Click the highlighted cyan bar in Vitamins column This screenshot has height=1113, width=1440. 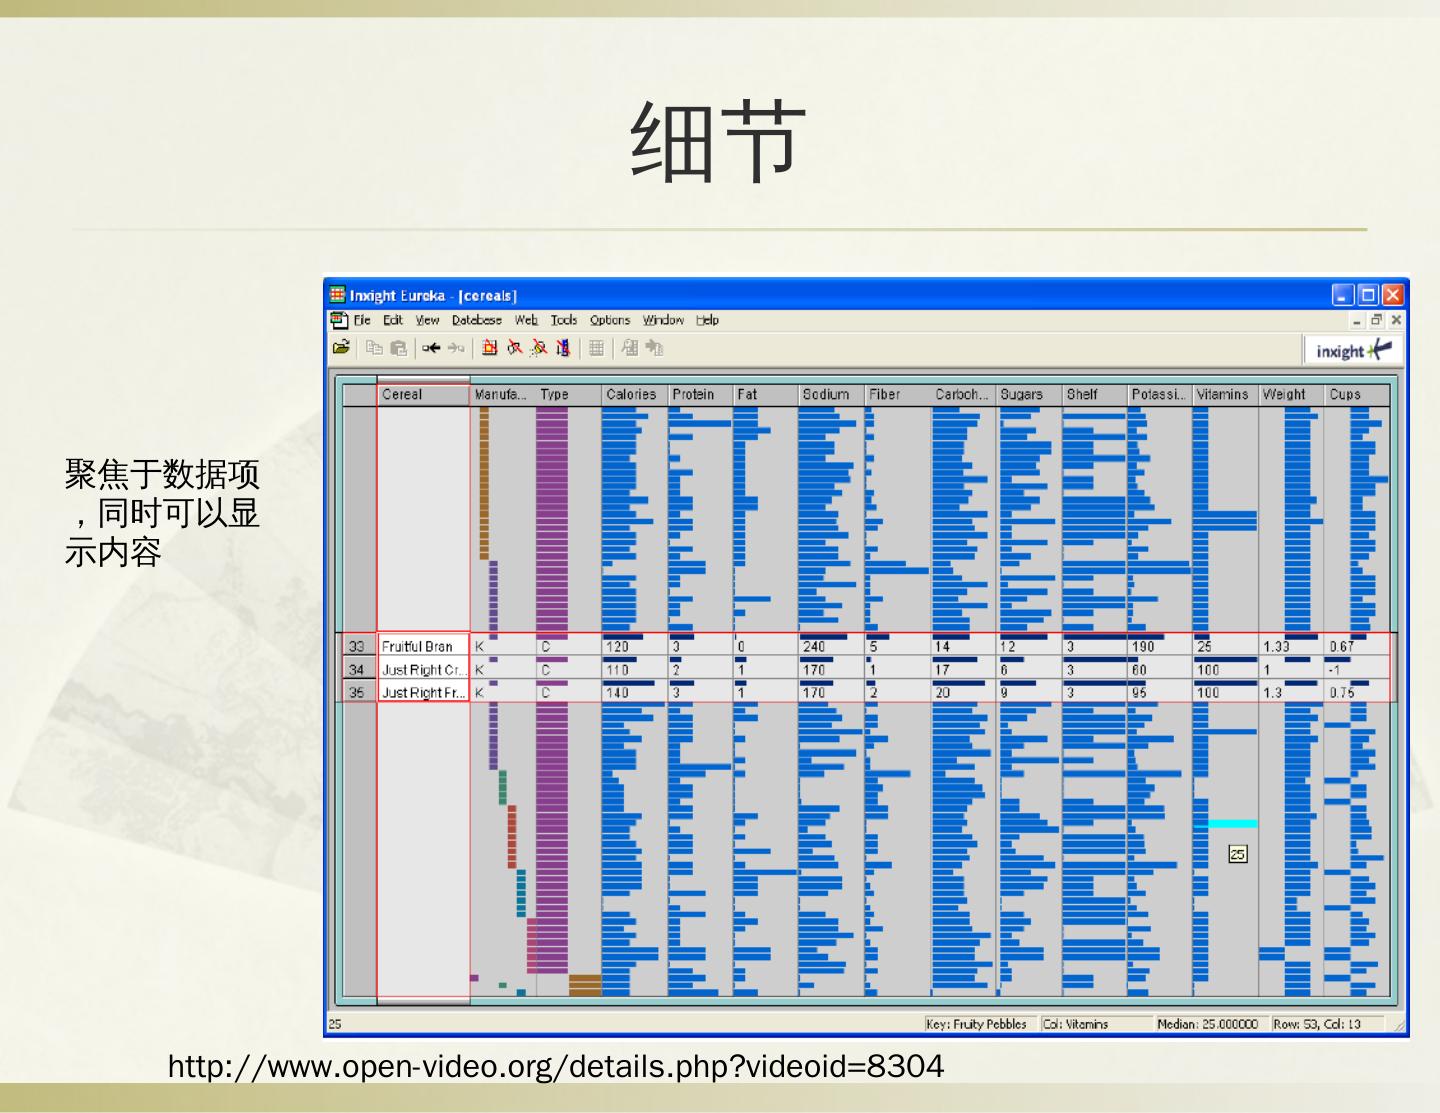1232,824
